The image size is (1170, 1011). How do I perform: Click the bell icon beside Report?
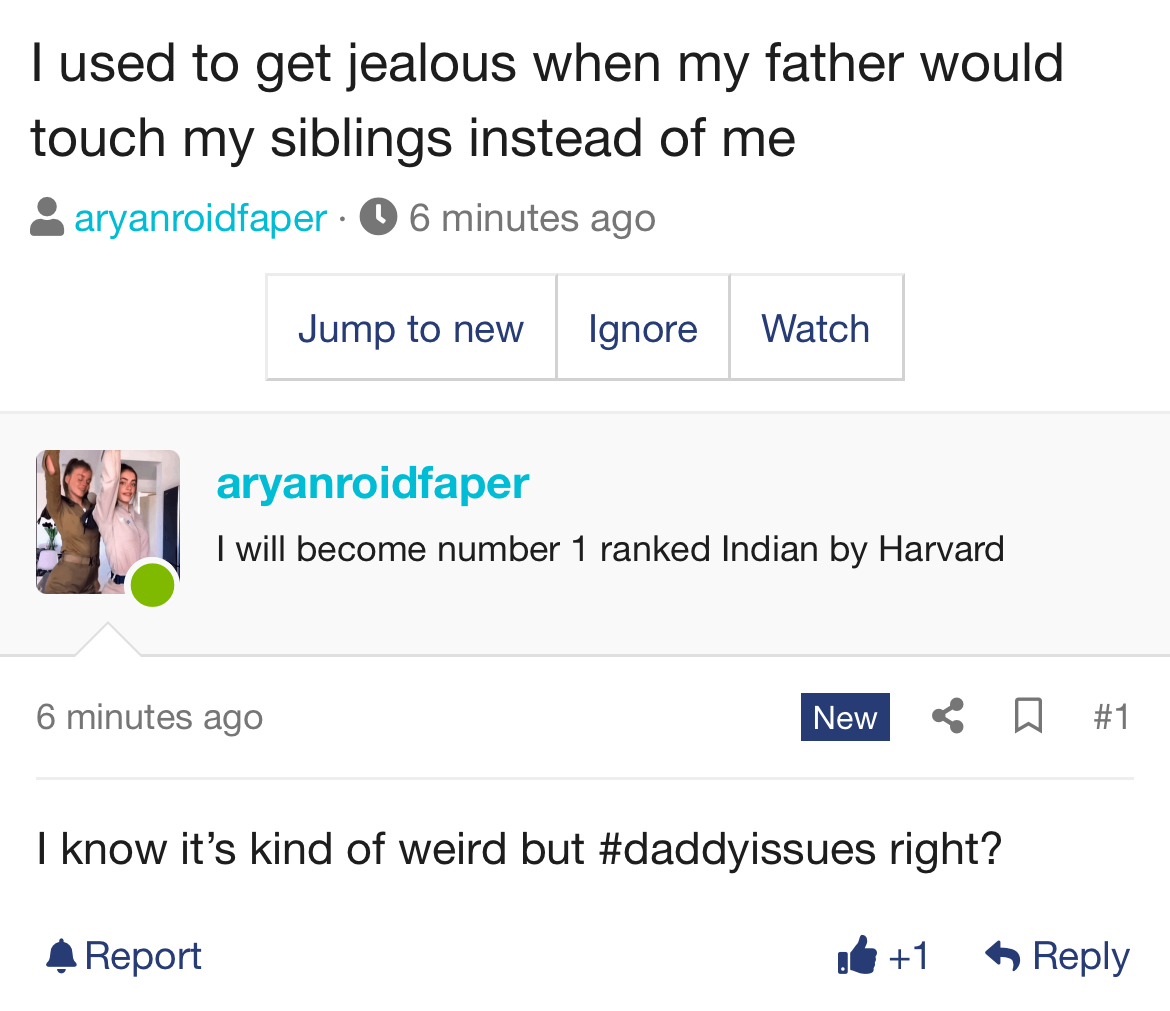point(61,957)
